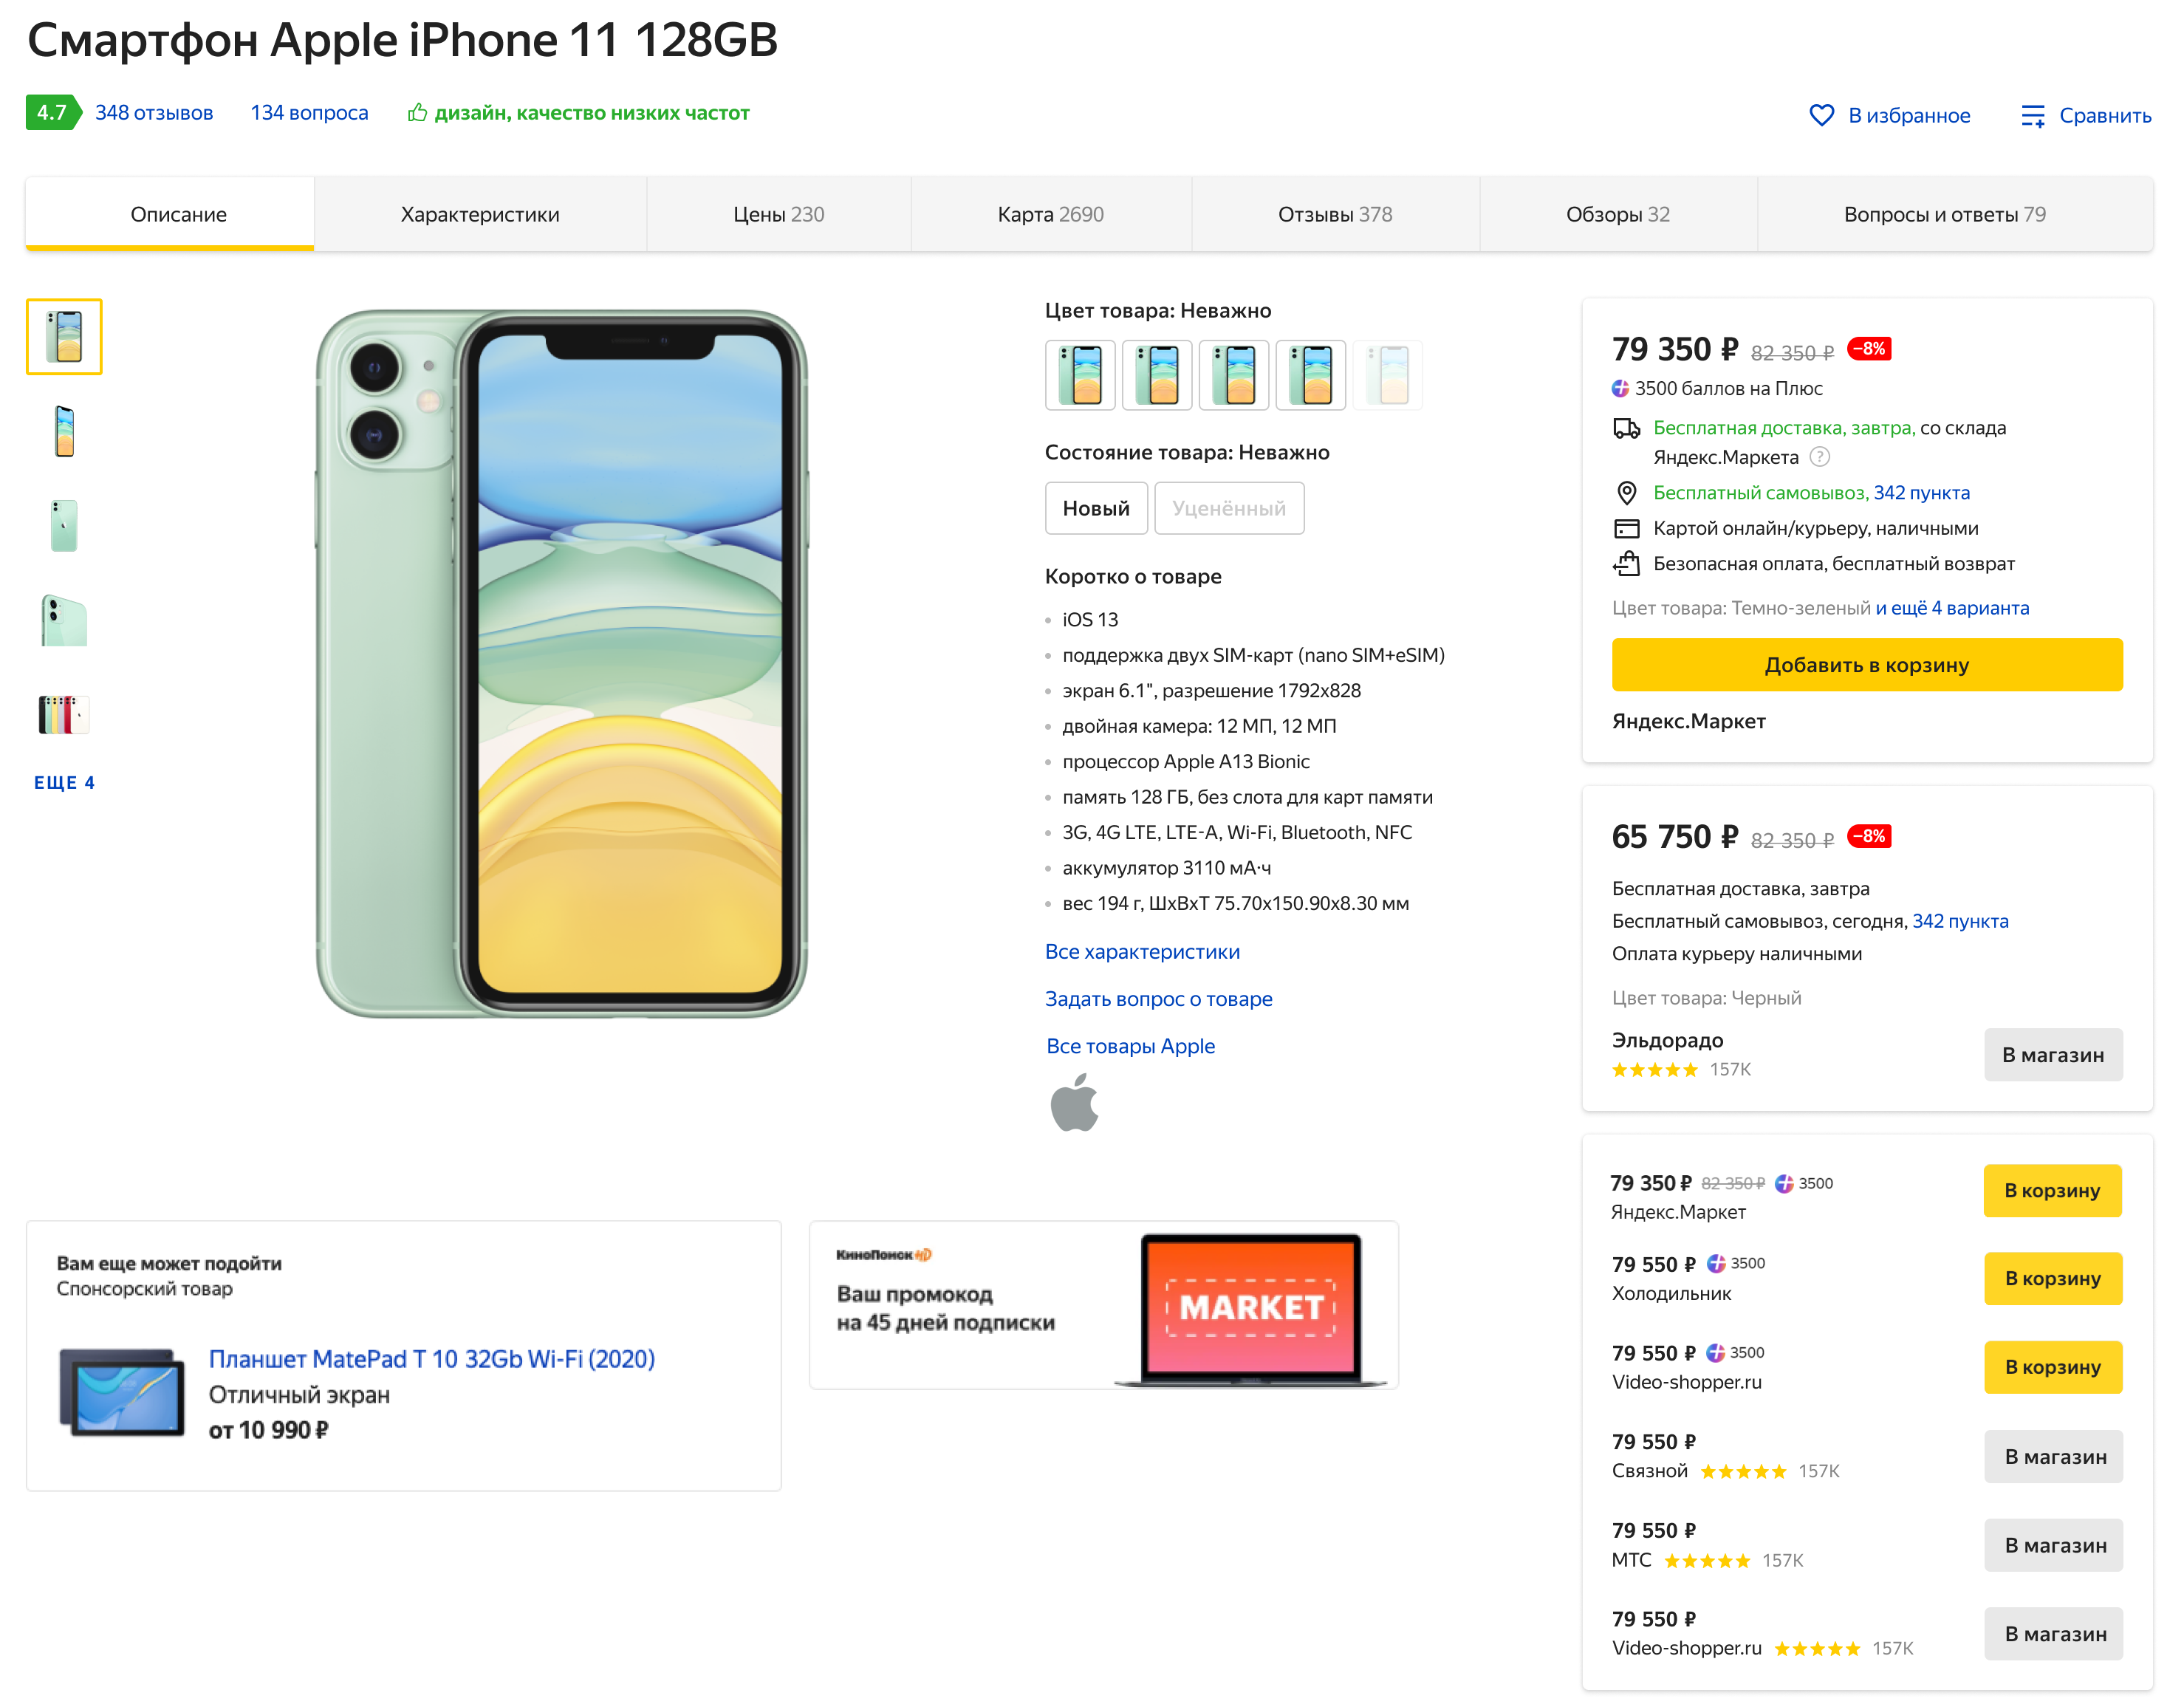Screen dimensions: 2184x1704
Task: Click the delivery help question mark icon
Action: click(1820, 457)
